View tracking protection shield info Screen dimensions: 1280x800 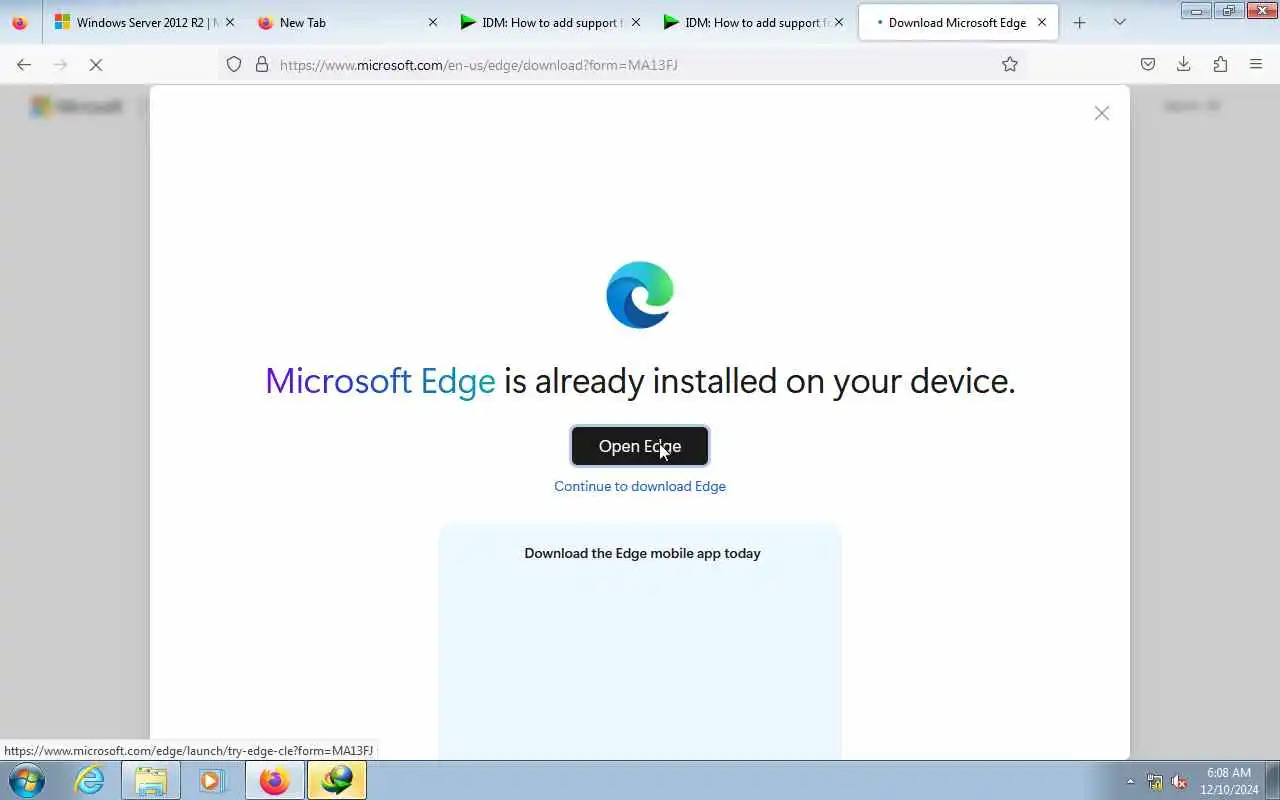(x=234, y=64)
